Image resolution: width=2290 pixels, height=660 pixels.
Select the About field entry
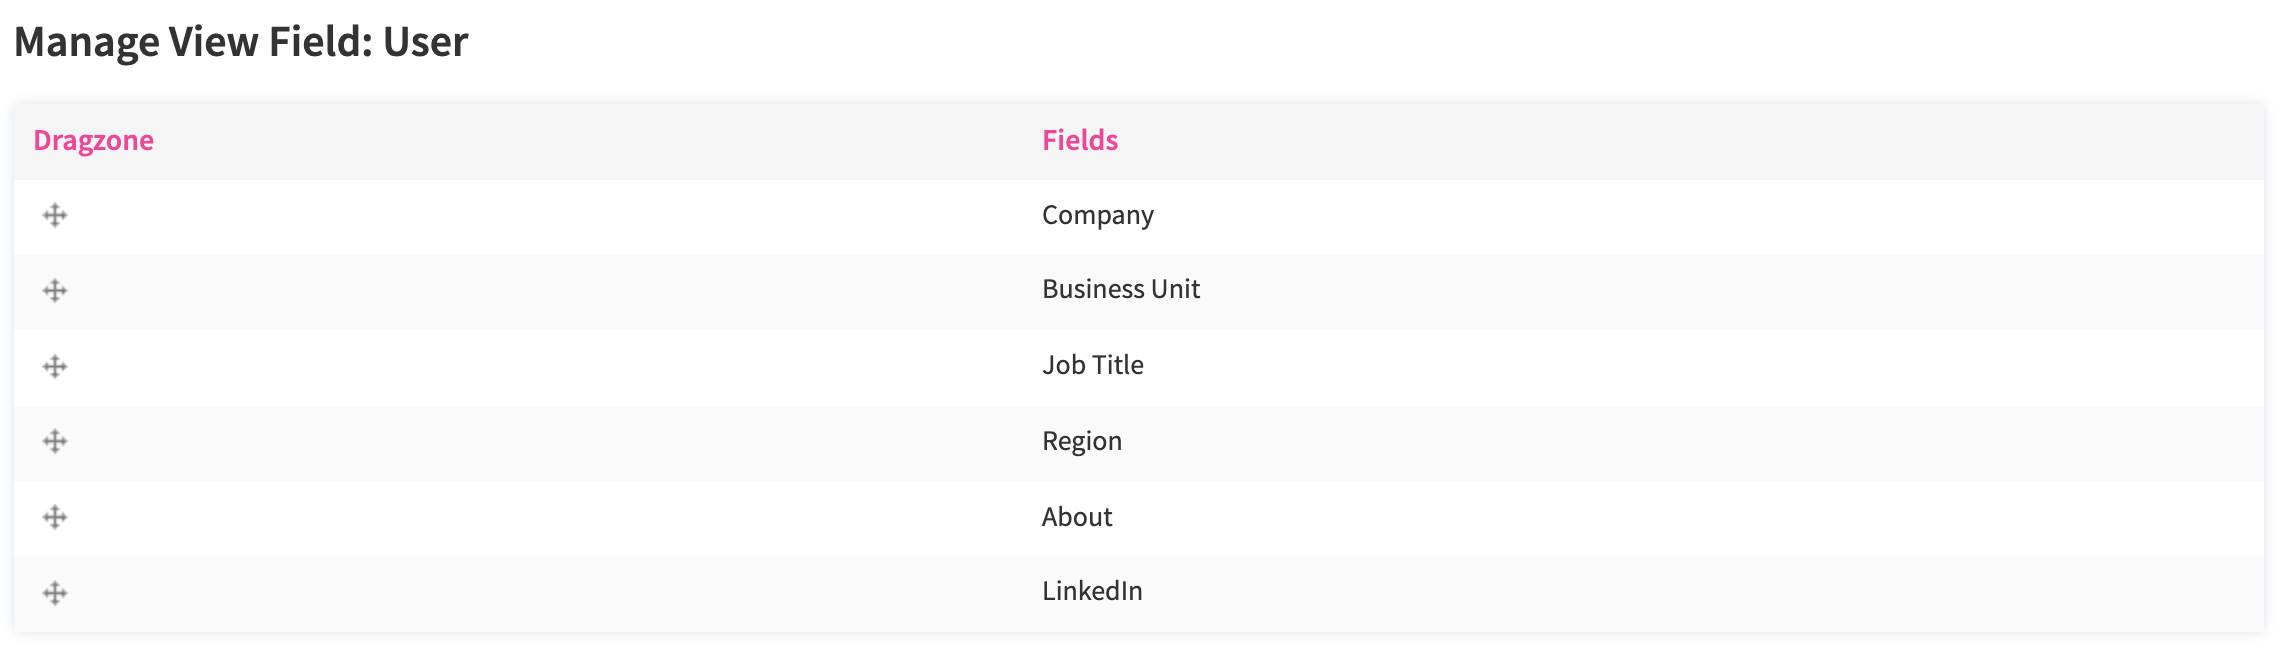(1077, 517)
